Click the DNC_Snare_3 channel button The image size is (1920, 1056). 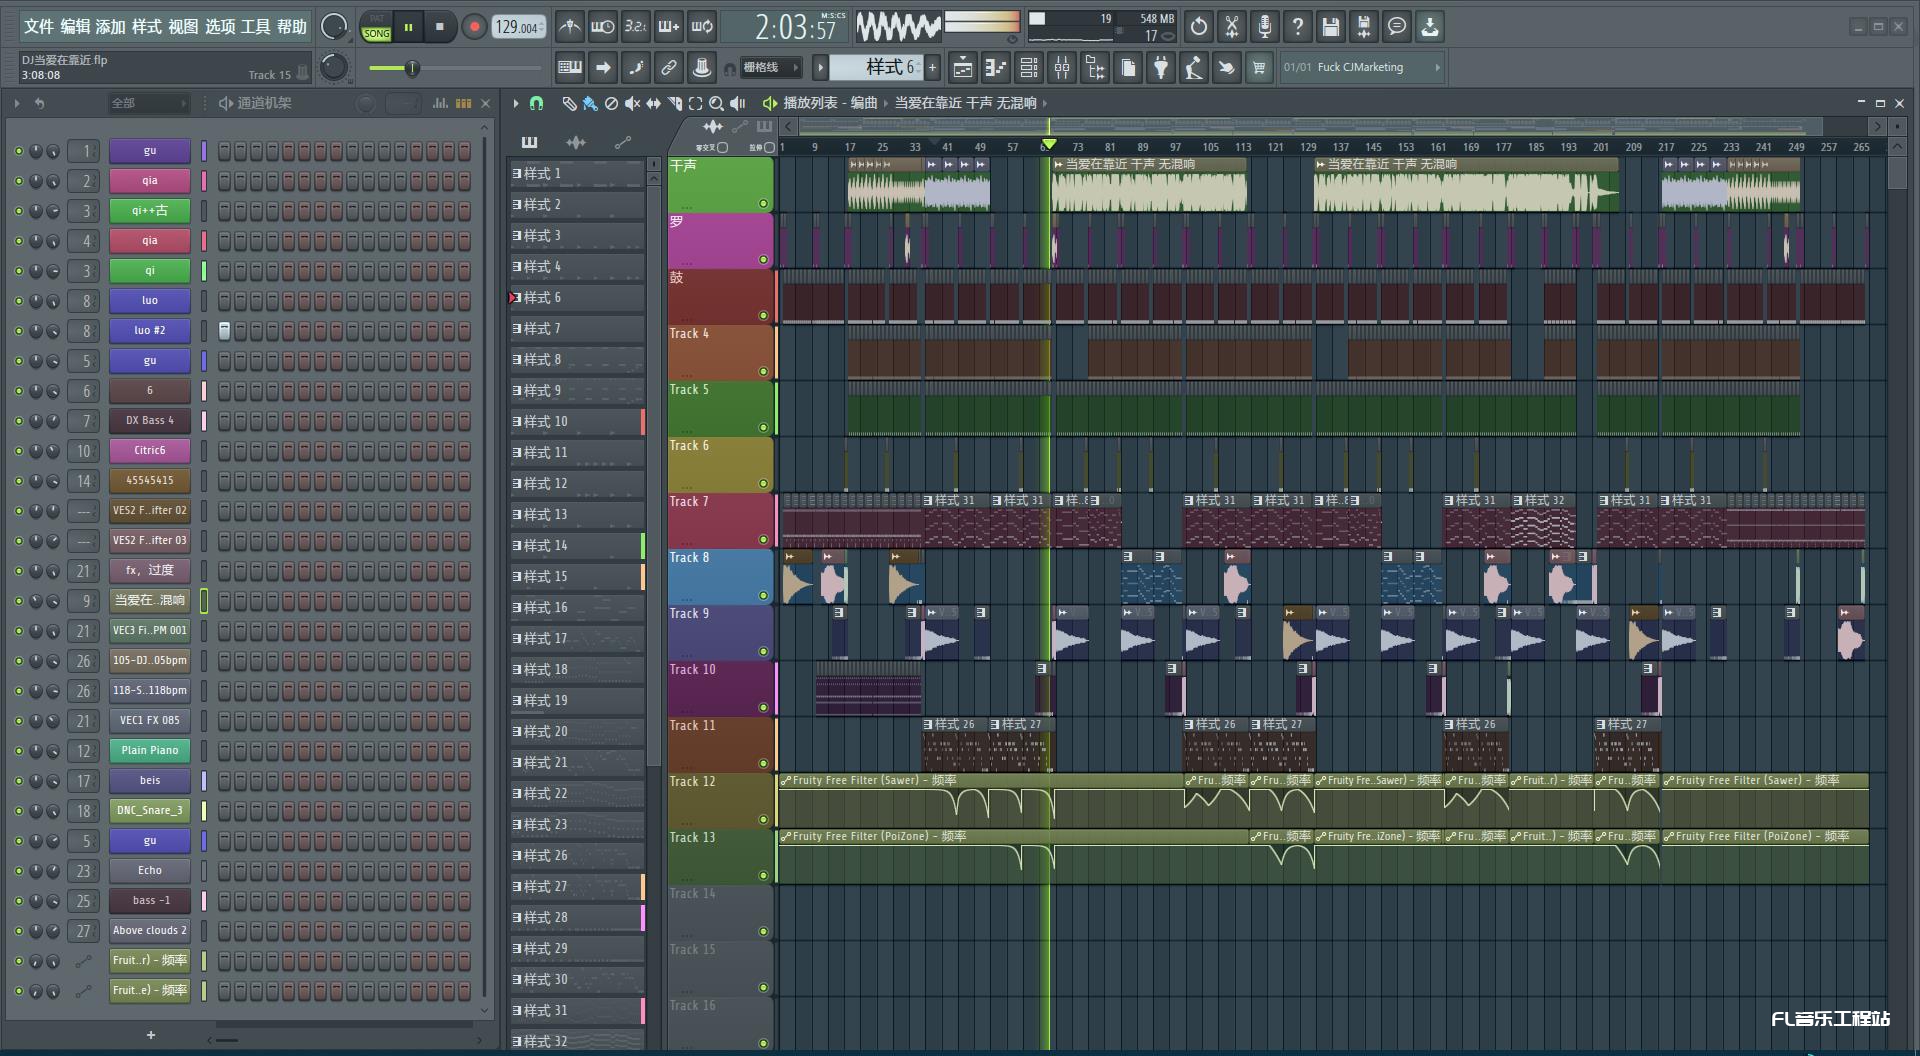150,811
